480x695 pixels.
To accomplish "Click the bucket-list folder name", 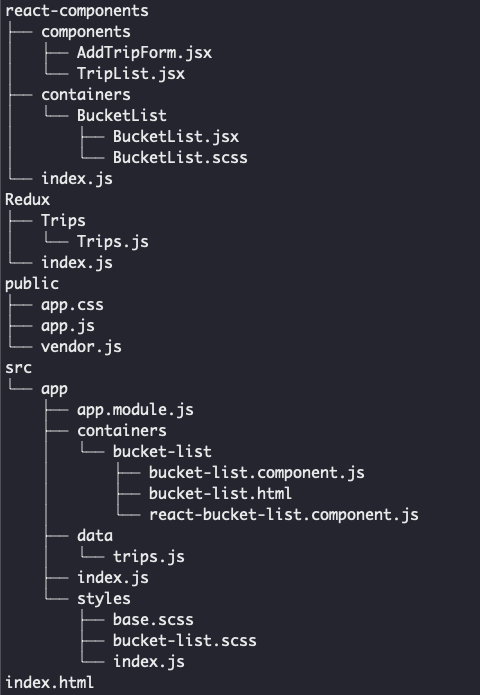I will point(162,452).
